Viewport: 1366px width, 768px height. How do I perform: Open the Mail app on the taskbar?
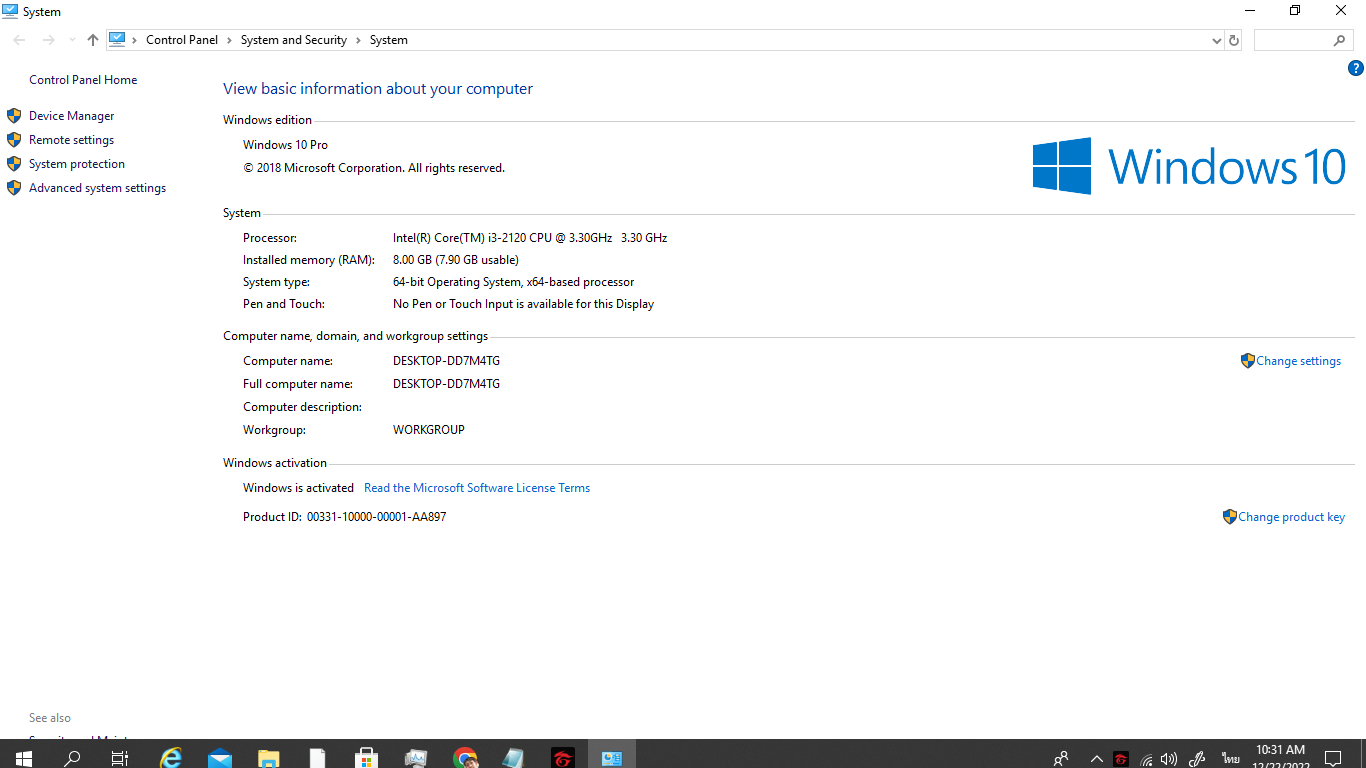pos(220,758)
